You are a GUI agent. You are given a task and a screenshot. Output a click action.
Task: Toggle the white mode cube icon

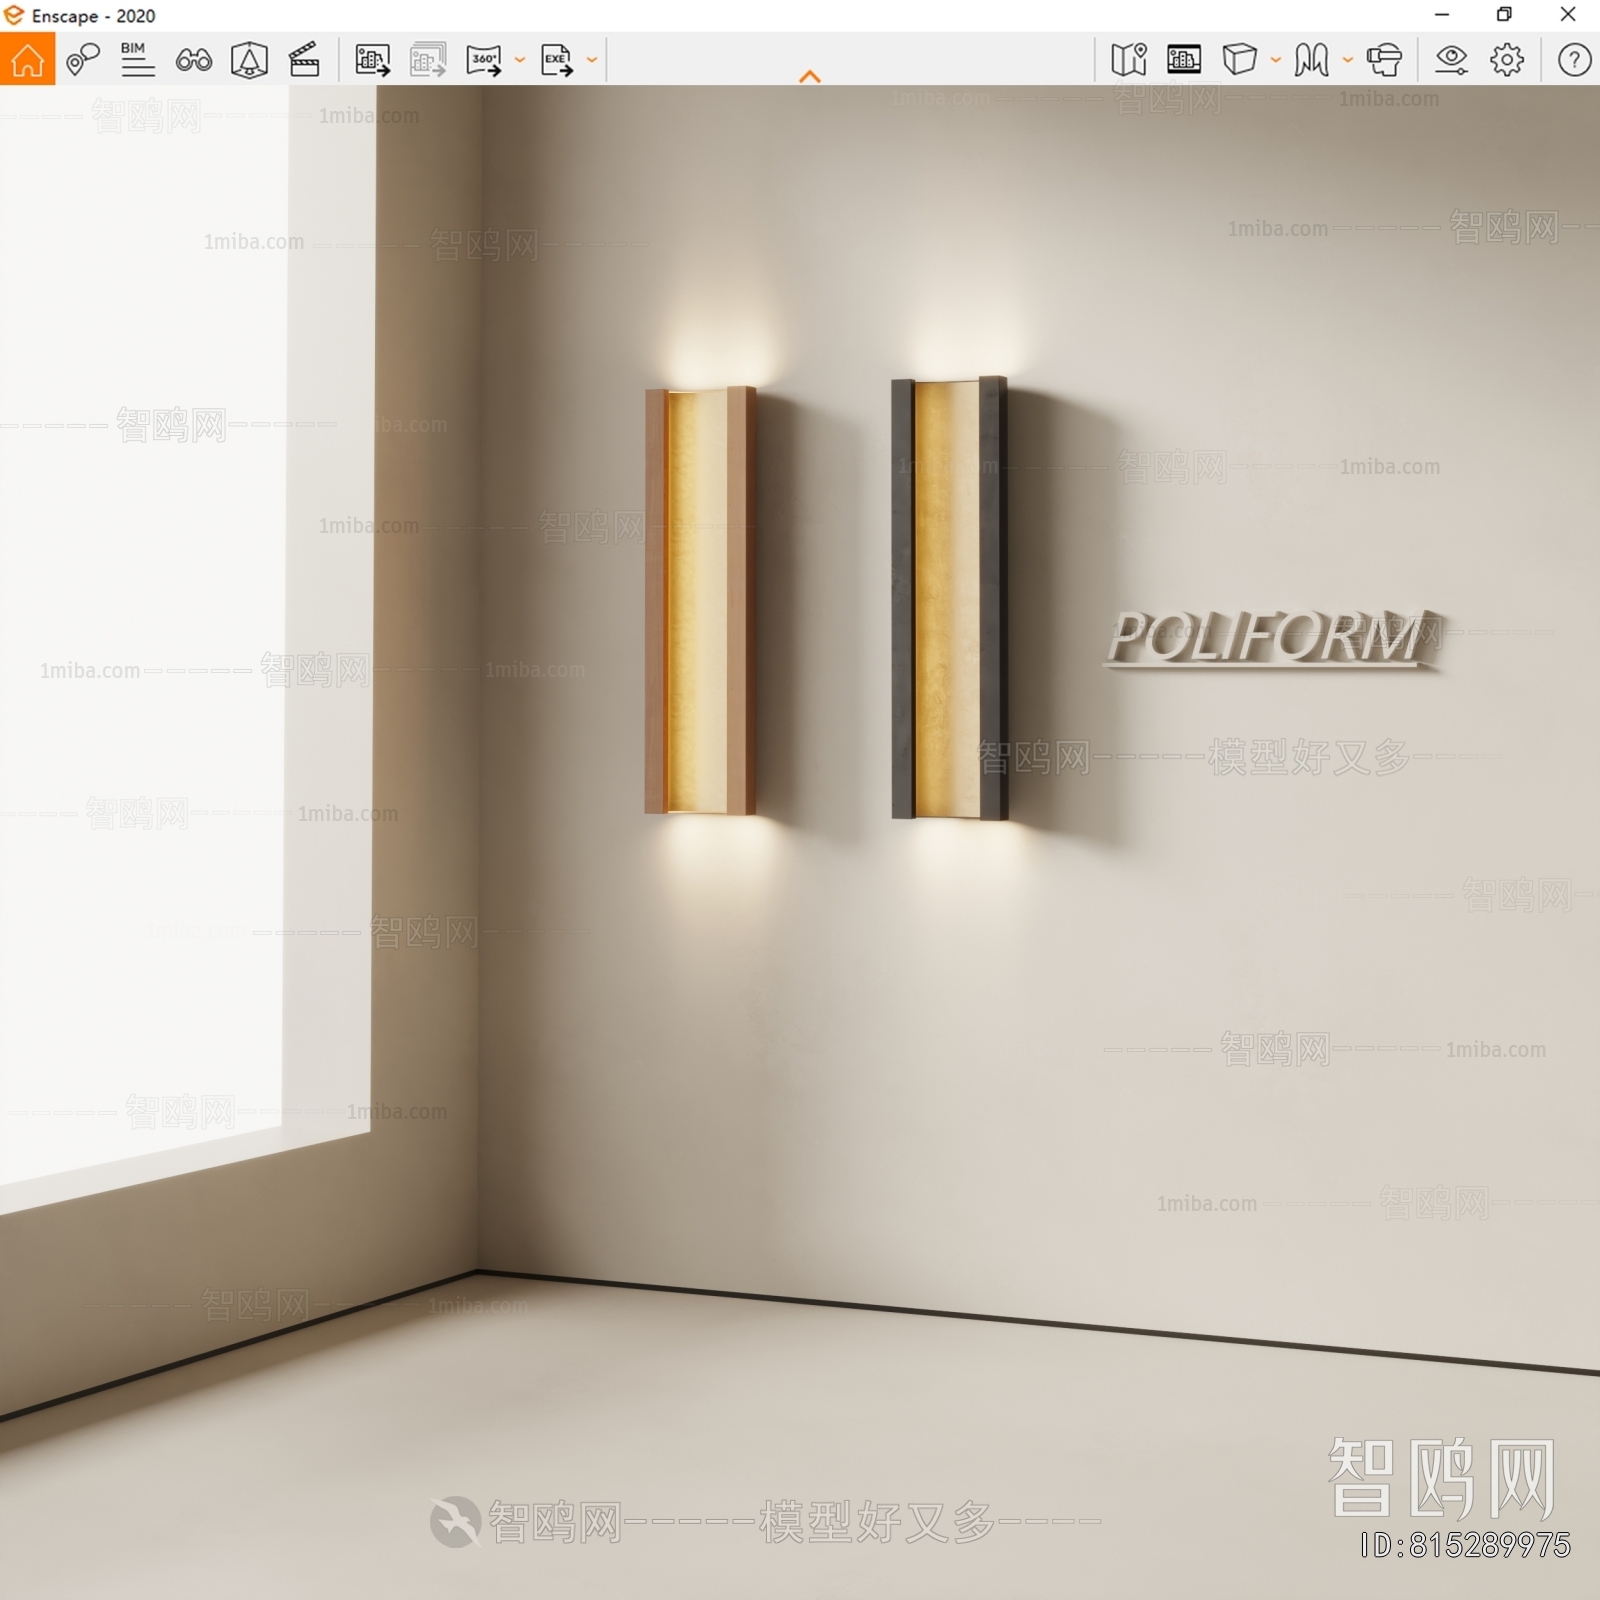tap(1240, 60)
